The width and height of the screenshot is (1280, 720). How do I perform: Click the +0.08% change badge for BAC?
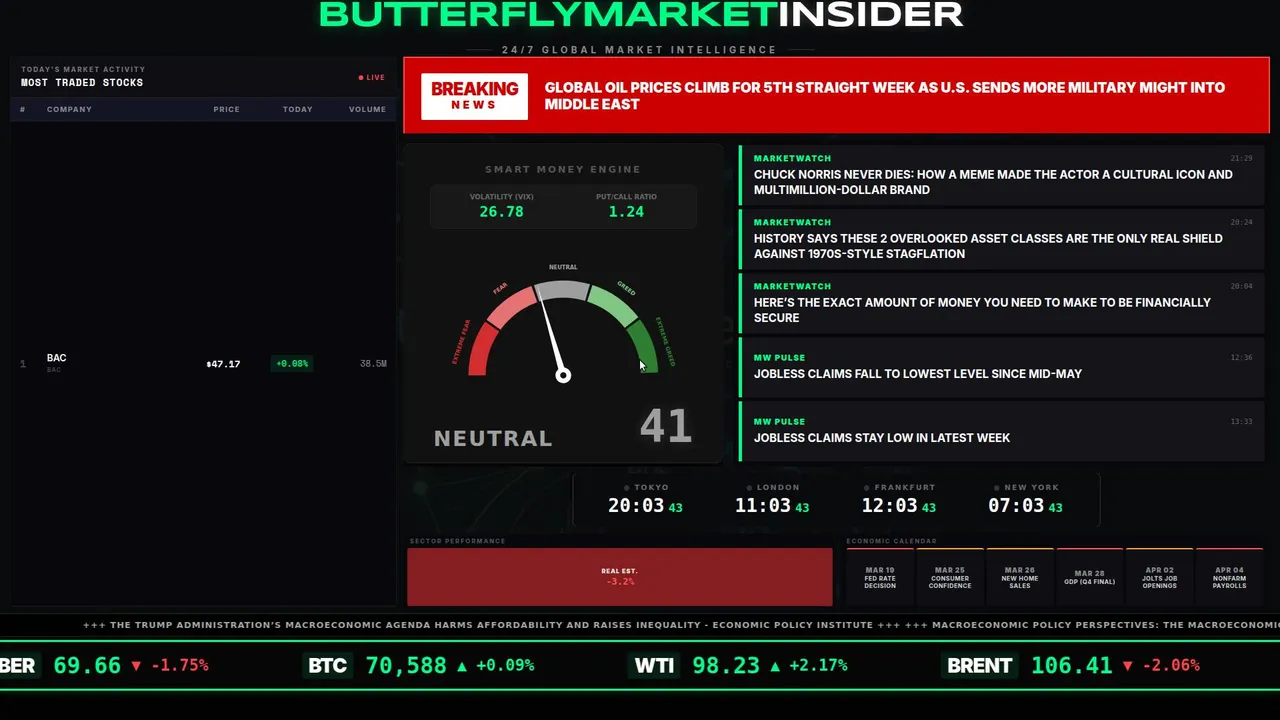pos(292,364)
